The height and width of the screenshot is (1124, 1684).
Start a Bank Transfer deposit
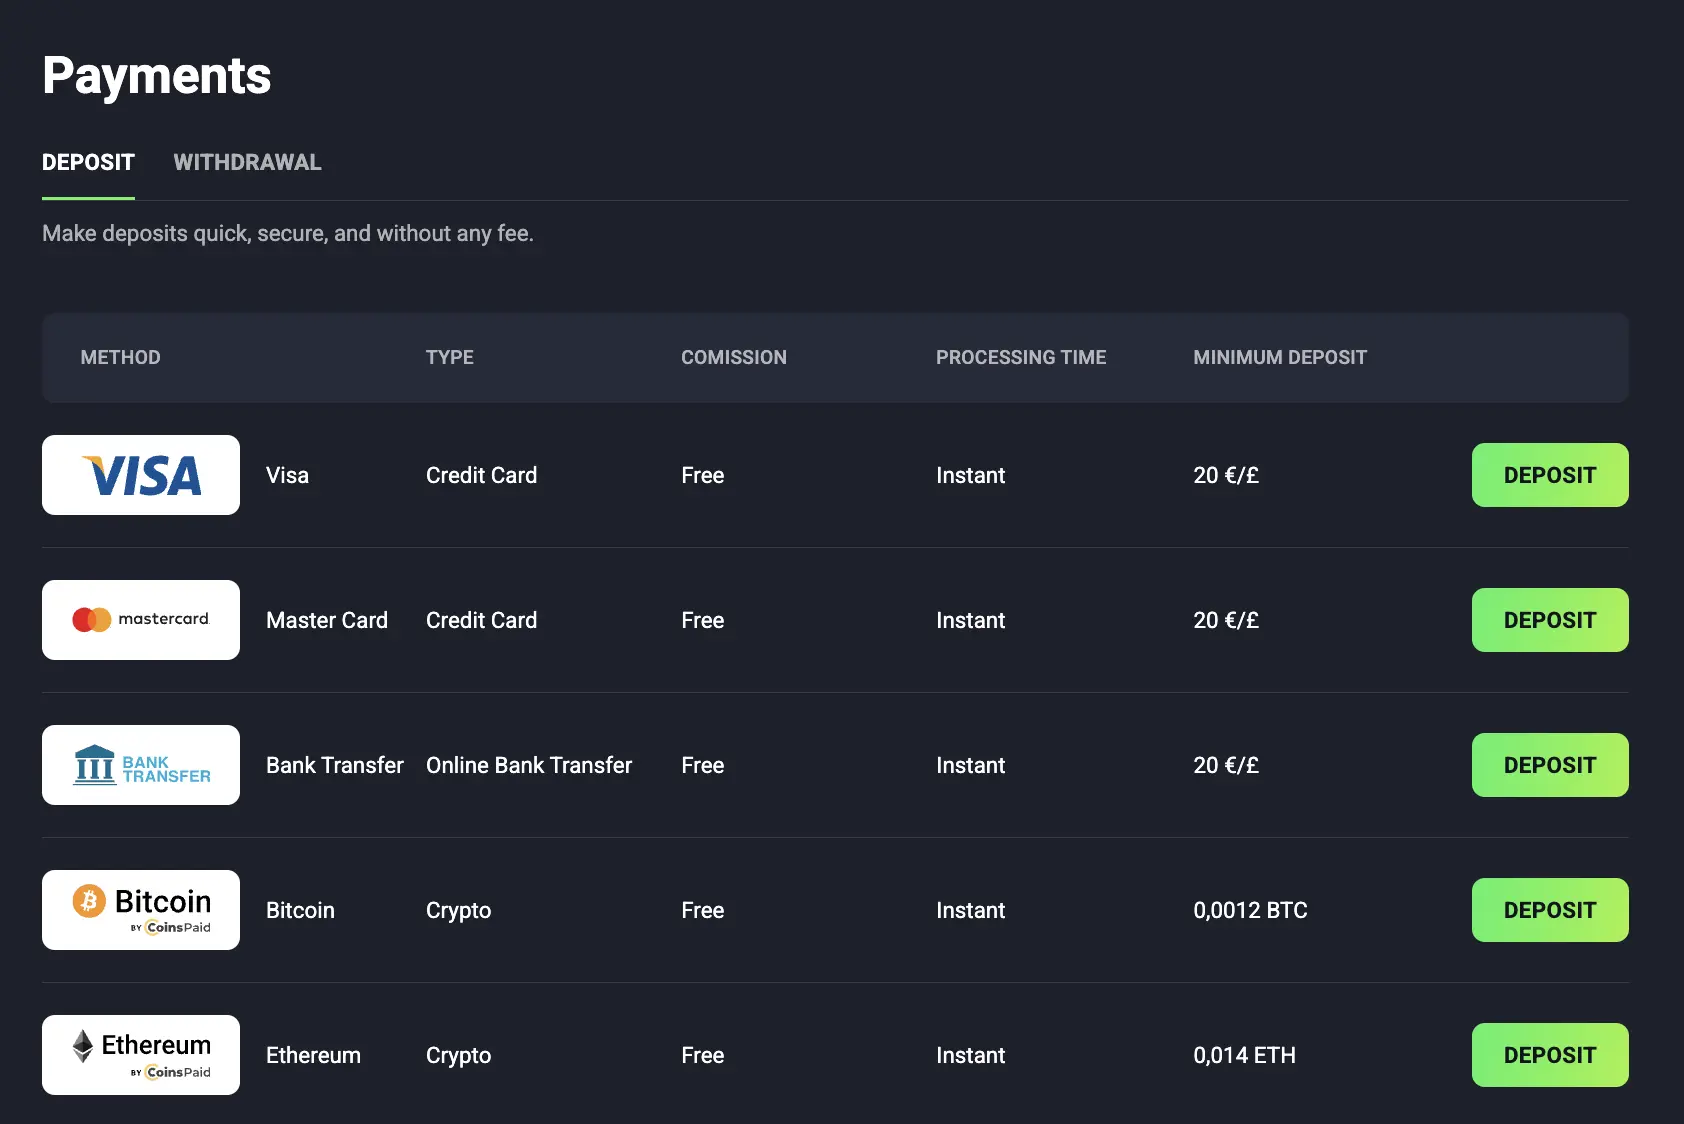tap(1549, 765)
